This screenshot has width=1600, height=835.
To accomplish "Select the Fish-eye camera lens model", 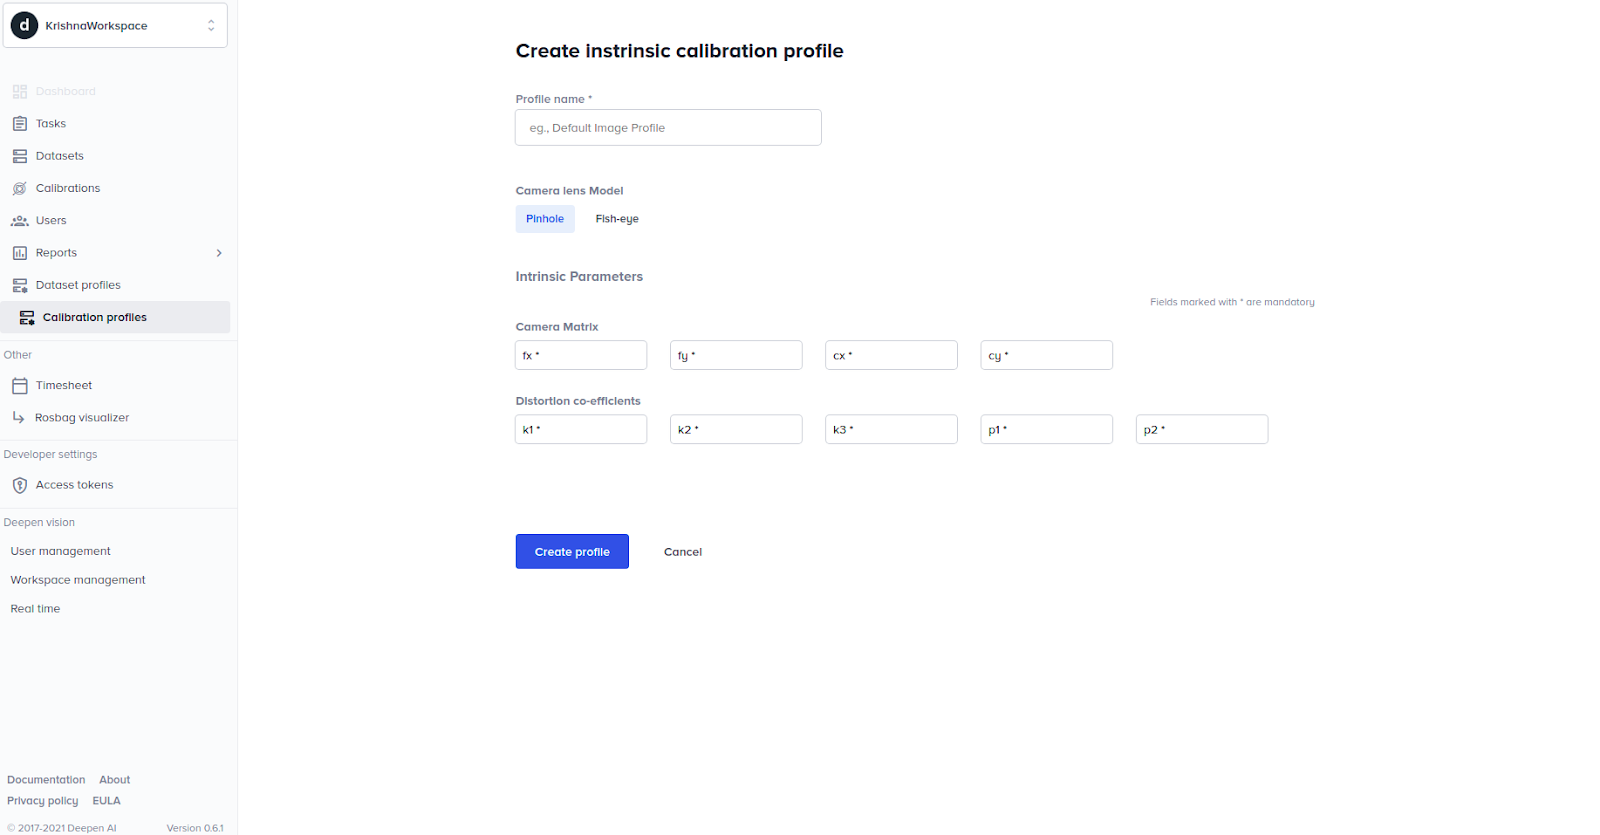I will 617,219.
